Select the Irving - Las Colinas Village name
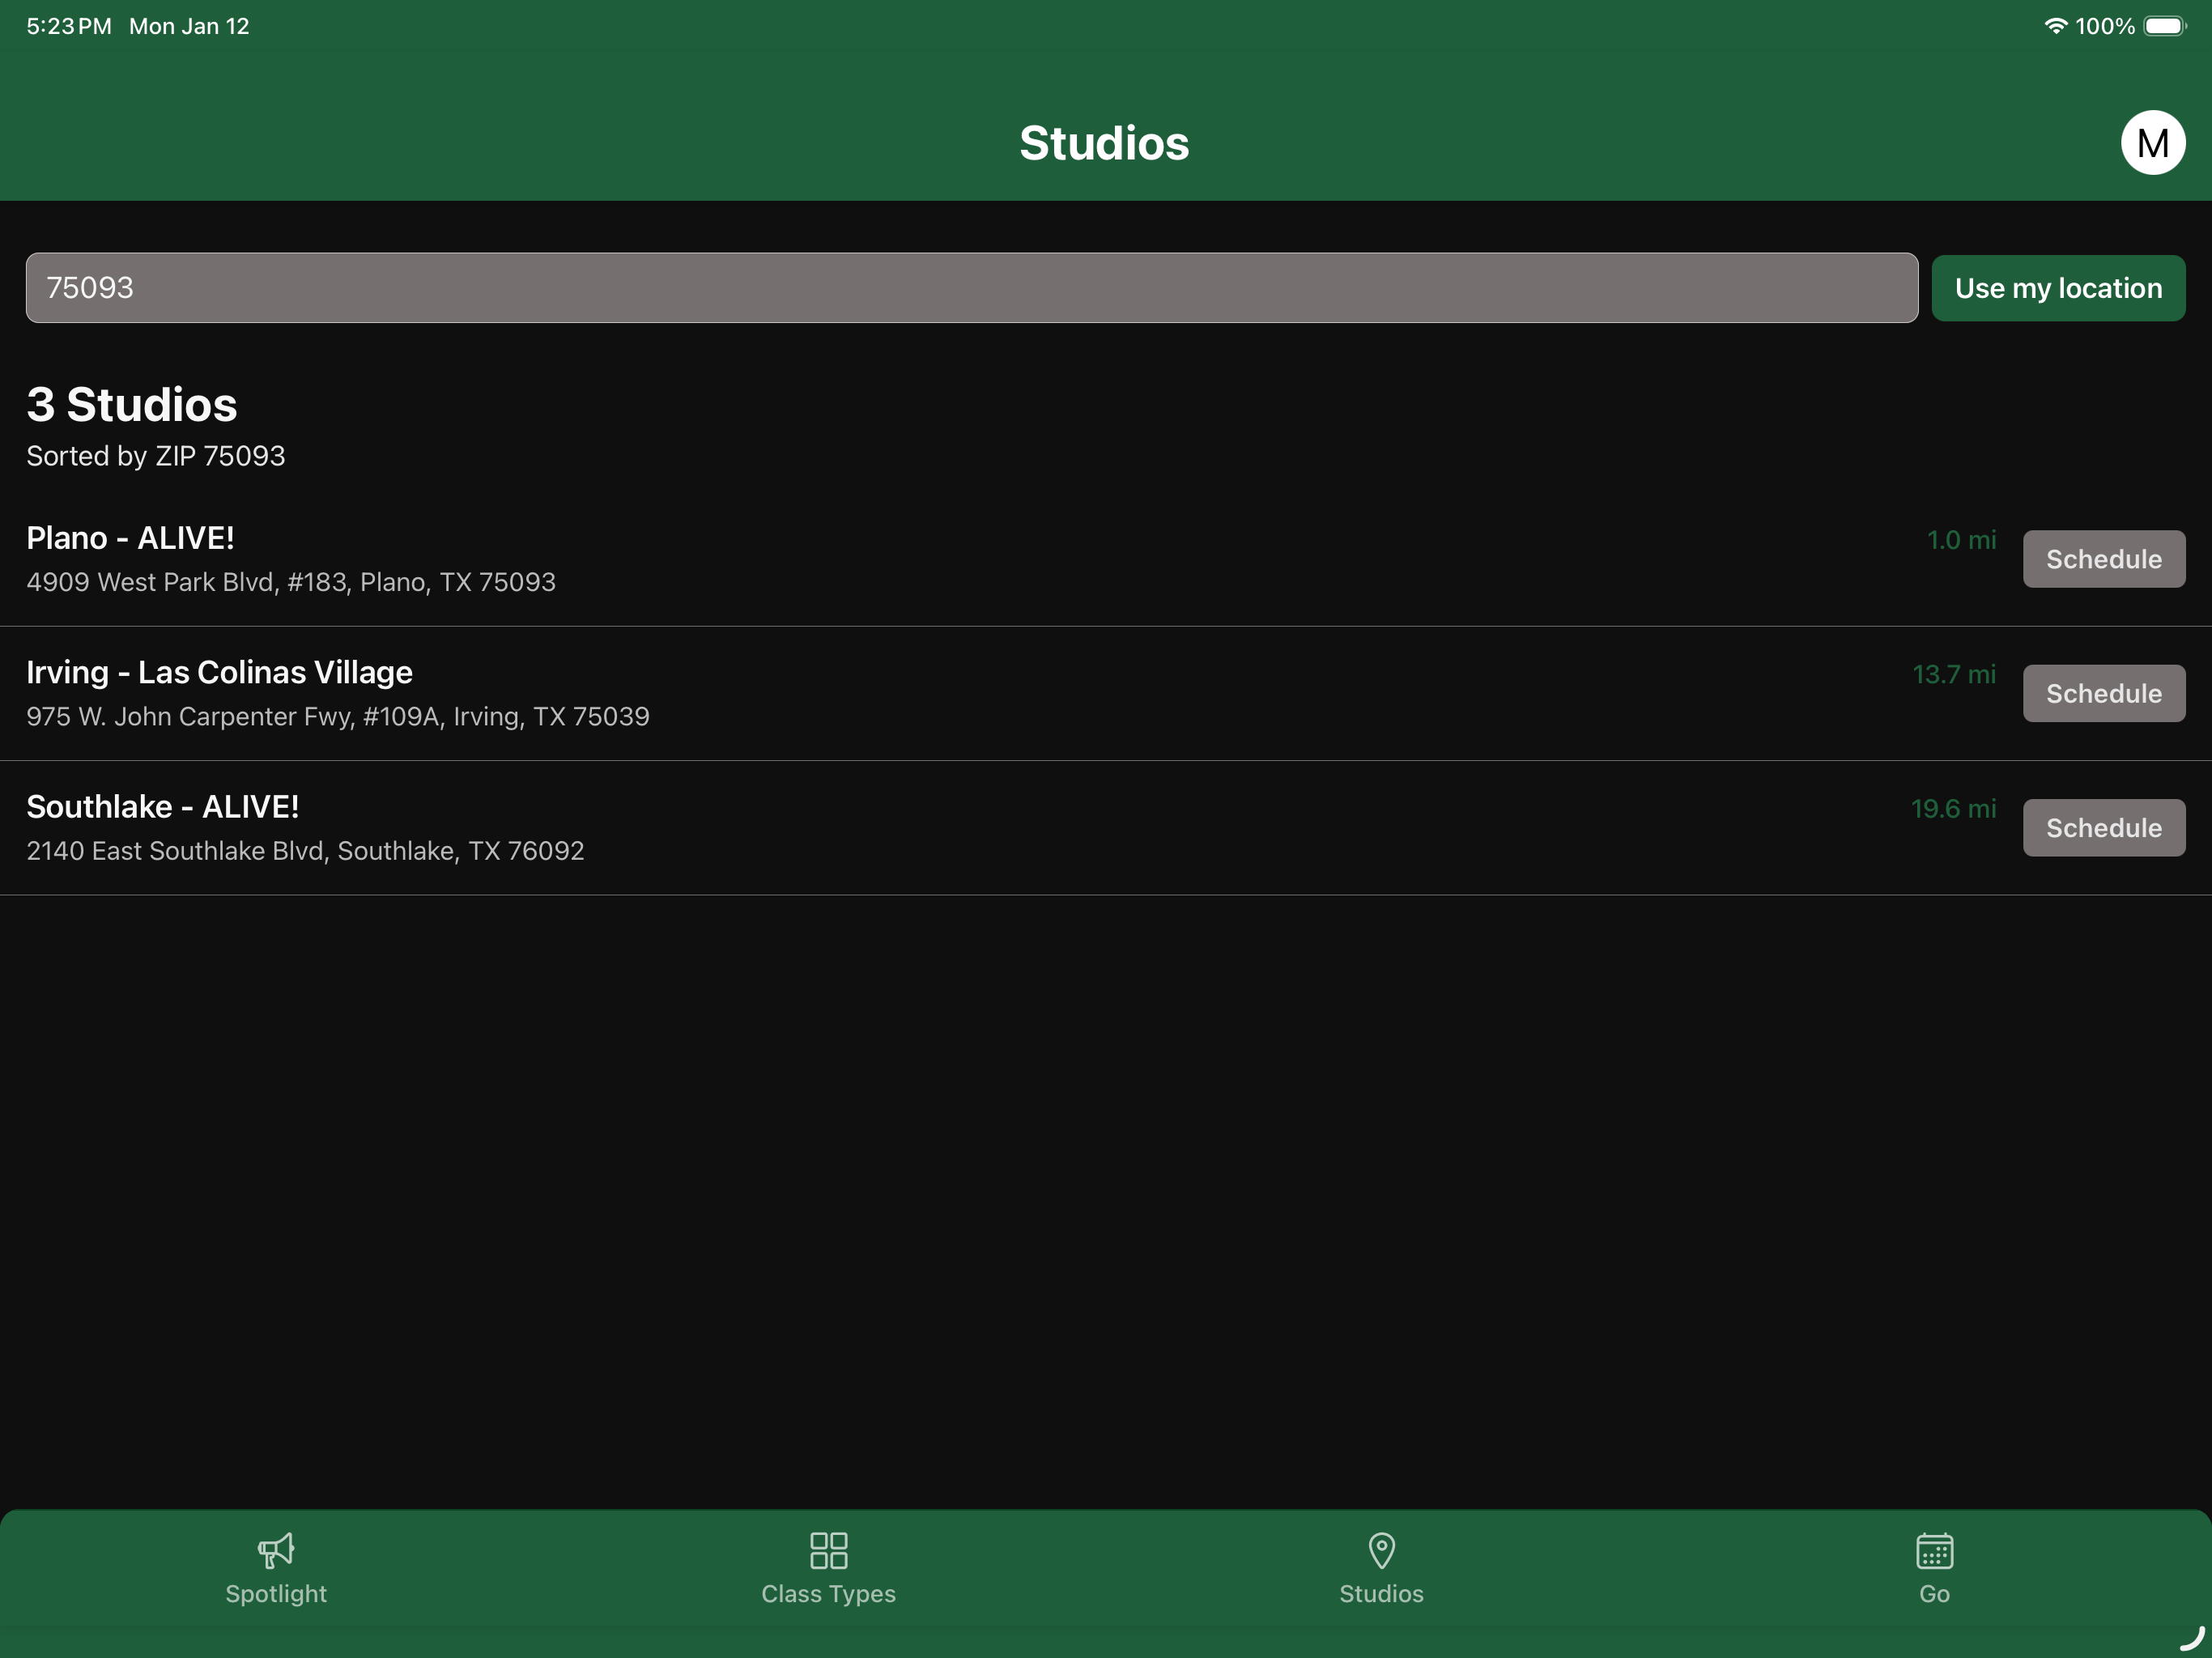The height and width of the screenshot is (1658, 2212). (219, 672)
